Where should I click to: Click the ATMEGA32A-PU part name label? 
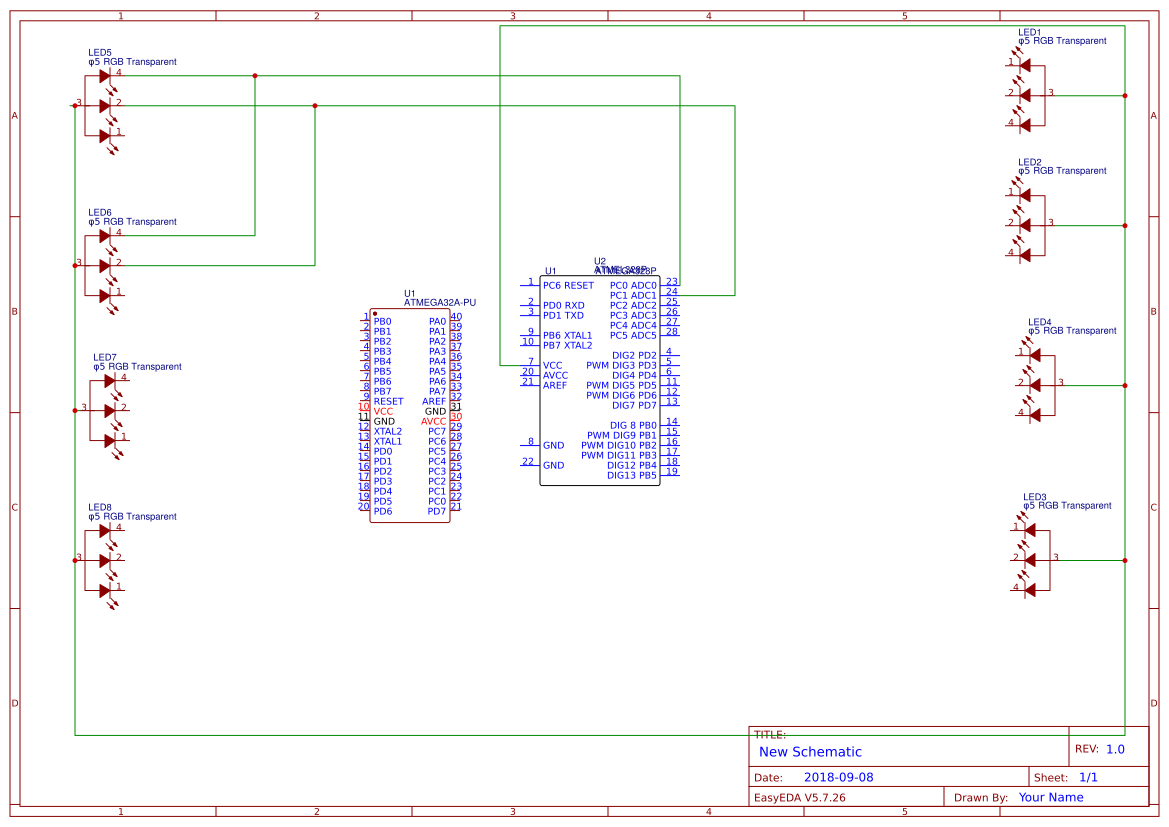coord(440,302)
